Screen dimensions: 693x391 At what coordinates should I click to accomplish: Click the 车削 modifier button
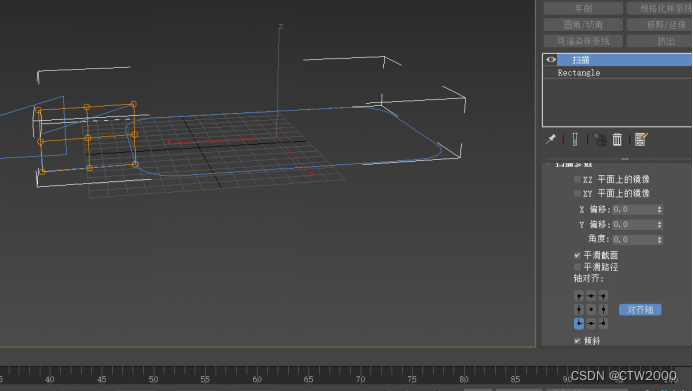point(583,8)
